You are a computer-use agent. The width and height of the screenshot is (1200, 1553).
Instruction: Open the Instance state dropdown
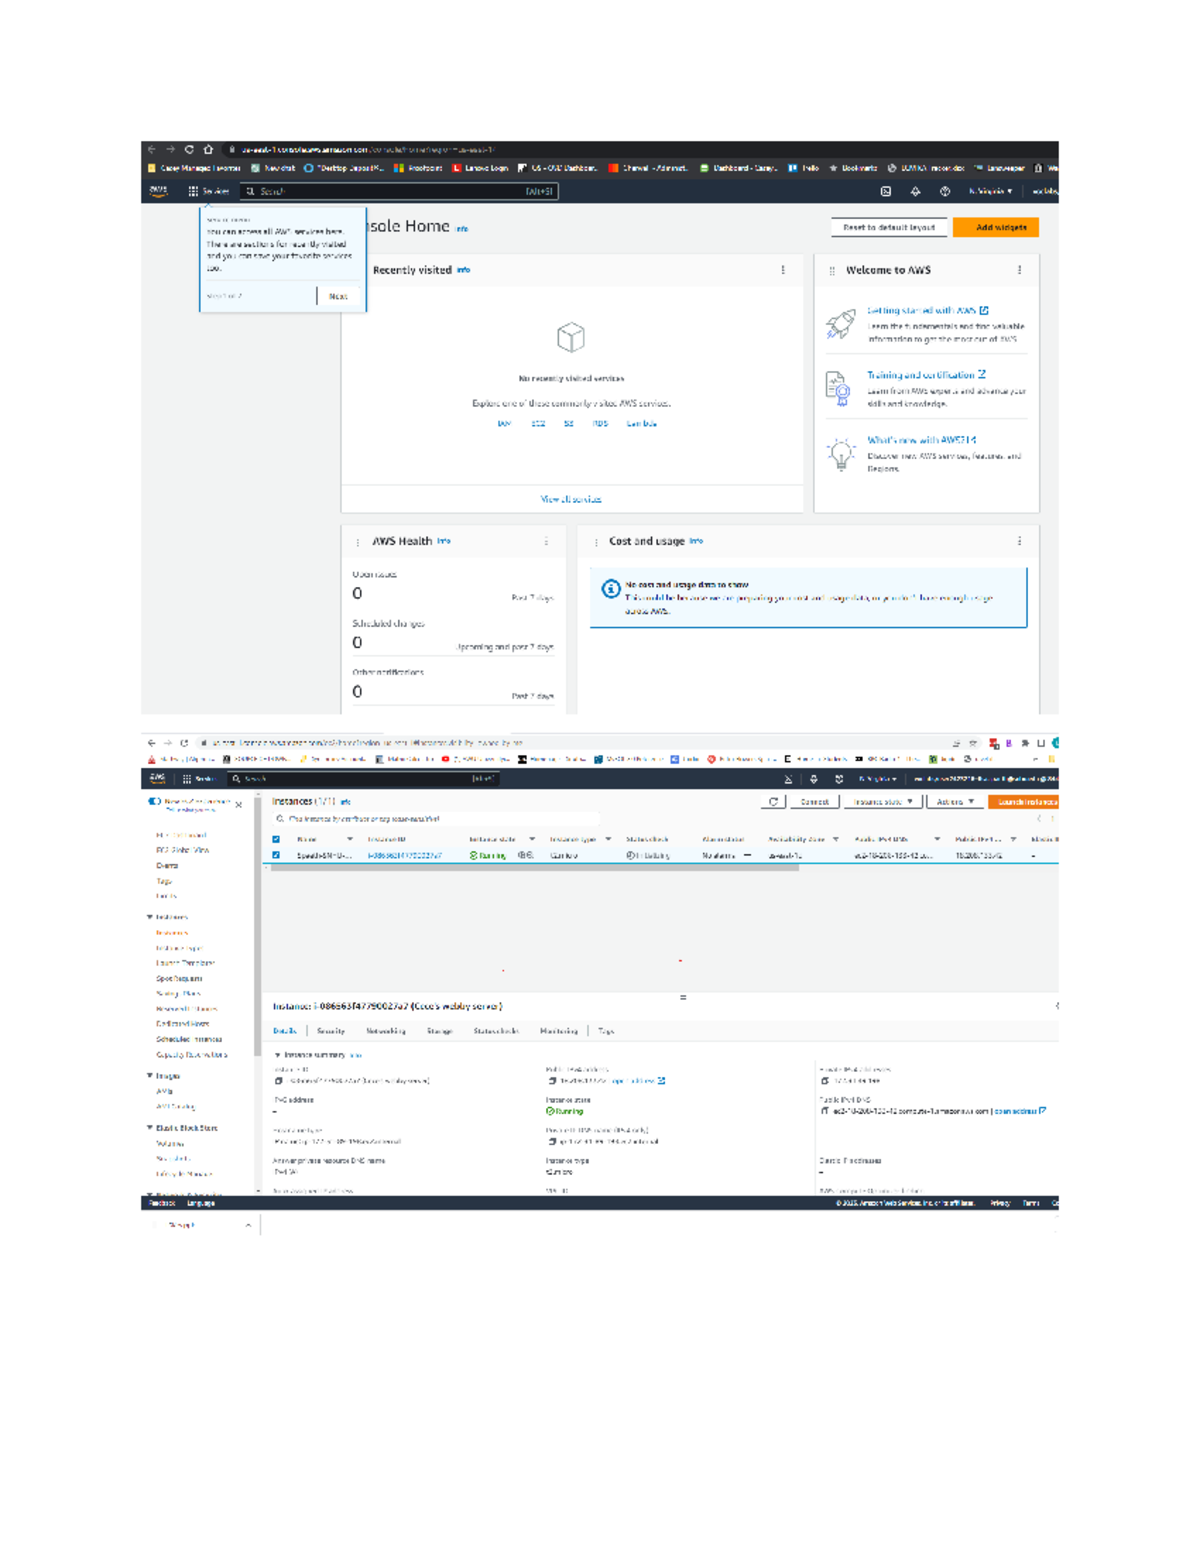[882, 802]
